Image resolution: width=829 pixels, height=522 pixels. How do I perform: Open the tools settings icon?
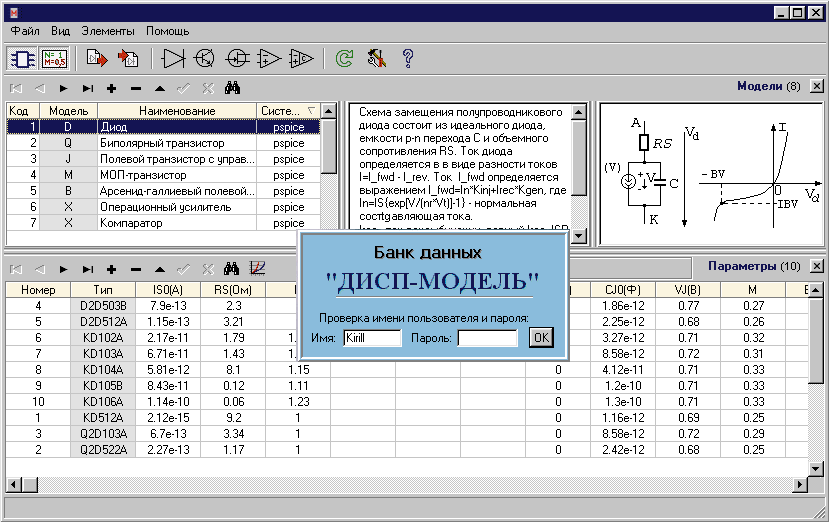(x=376, y=59)
